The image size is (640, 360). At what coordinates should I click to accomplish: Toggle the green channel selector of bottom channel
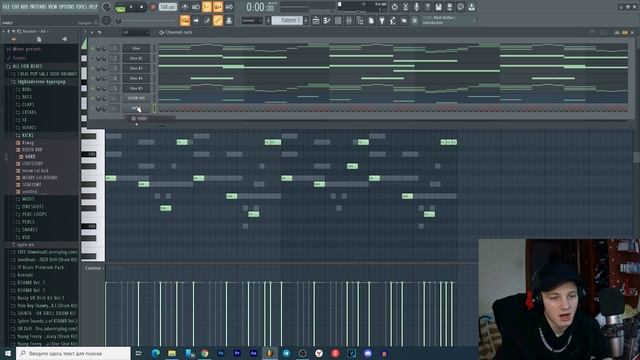pyautogui.click(x=154, y=108)
